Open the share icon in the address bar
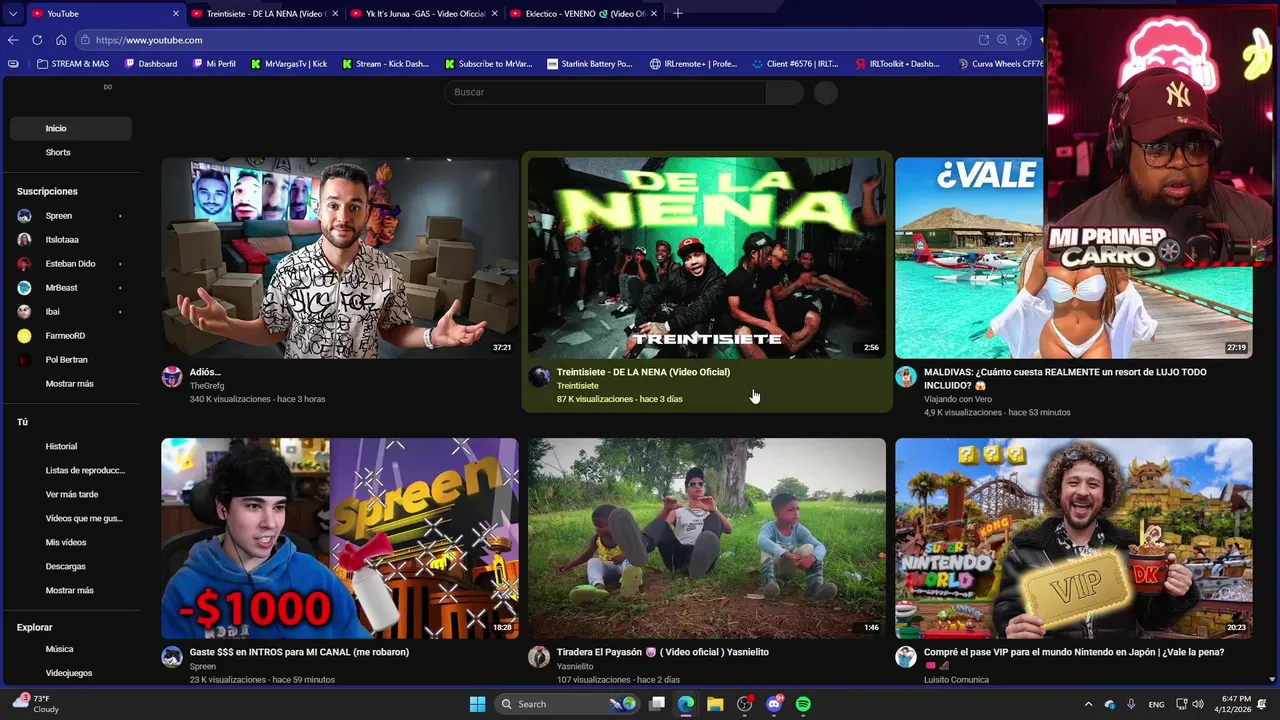 (x=984, y=40)
